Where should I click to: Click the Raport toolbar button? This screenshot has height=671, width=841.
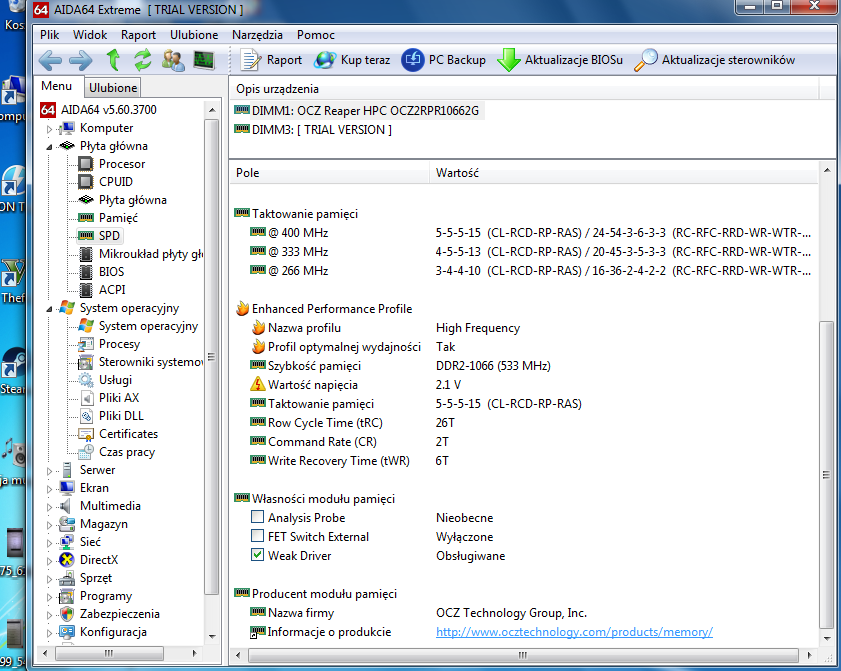click(x=271, y=60)
